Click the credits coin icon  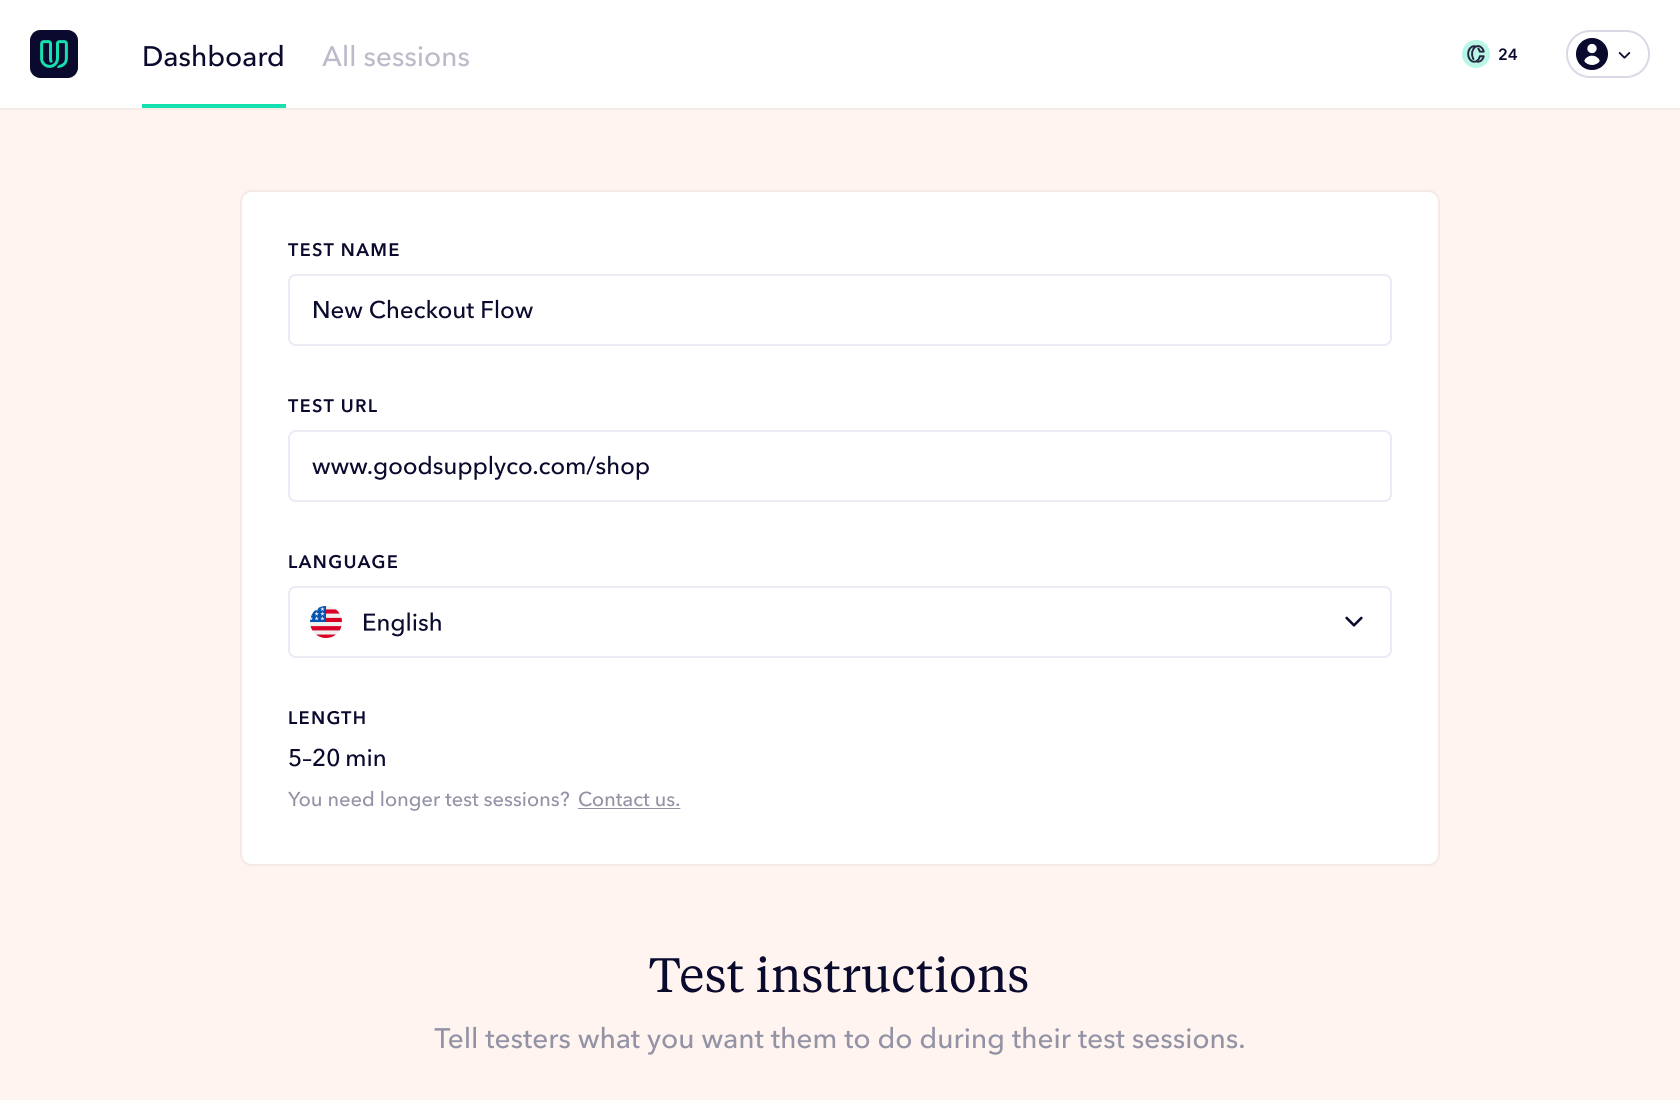[1476, 54]
